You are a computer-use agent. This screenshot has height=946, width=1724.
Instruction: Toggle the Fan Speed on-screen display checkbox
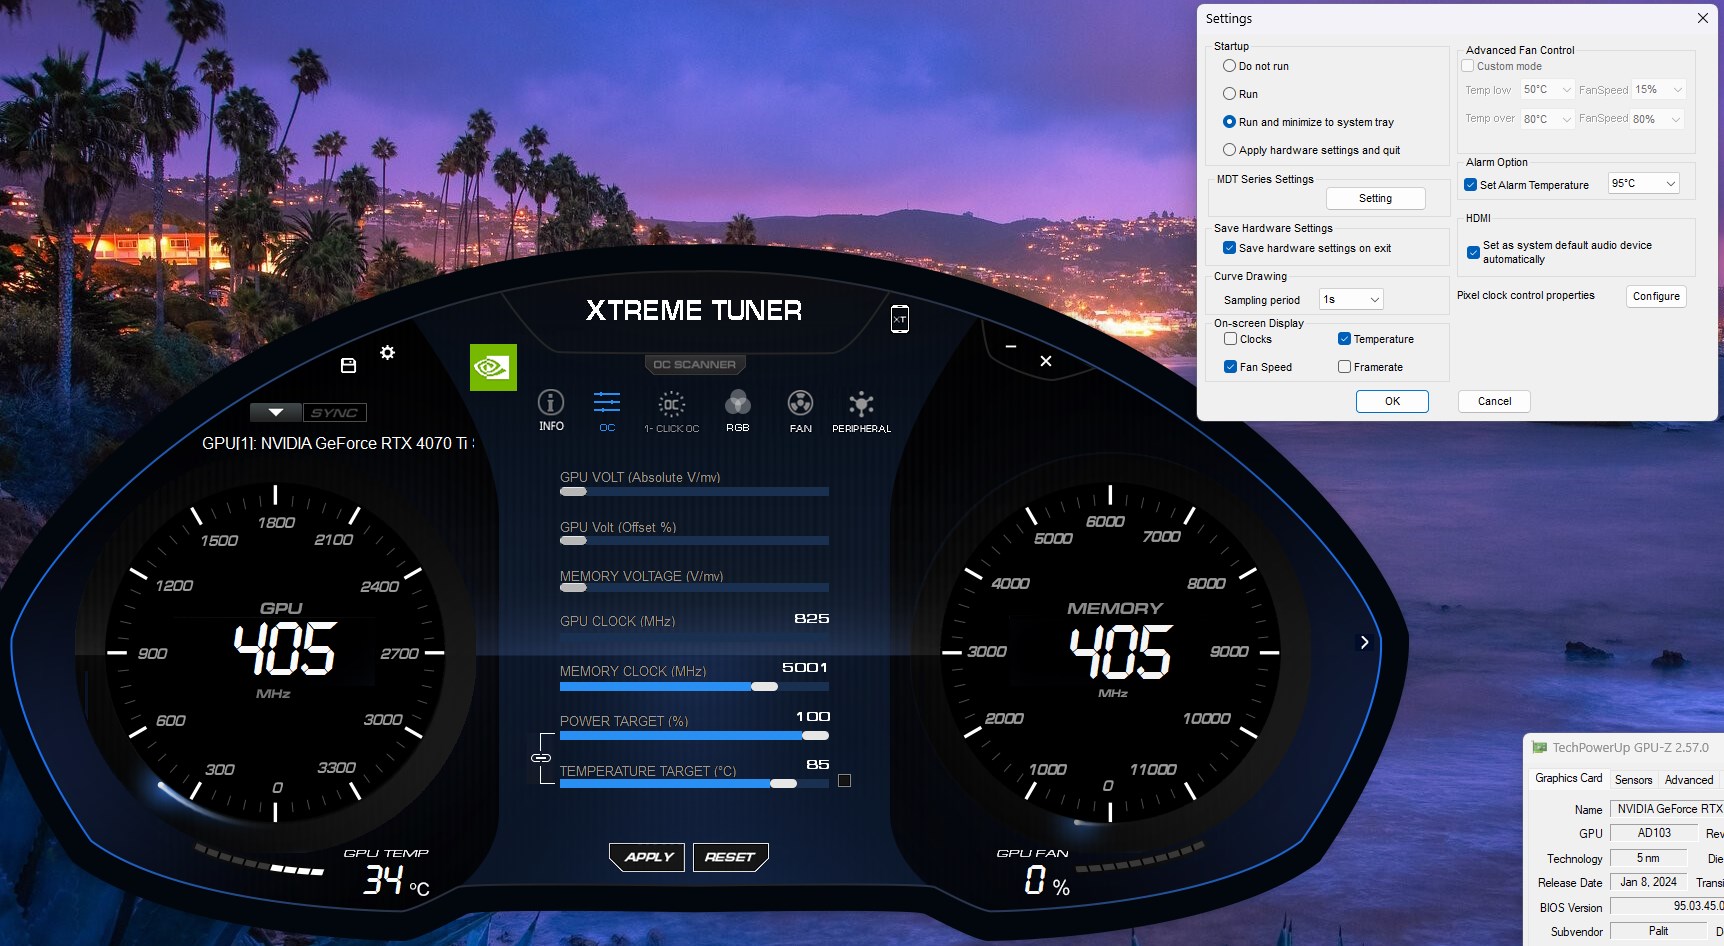(1230, 367)
